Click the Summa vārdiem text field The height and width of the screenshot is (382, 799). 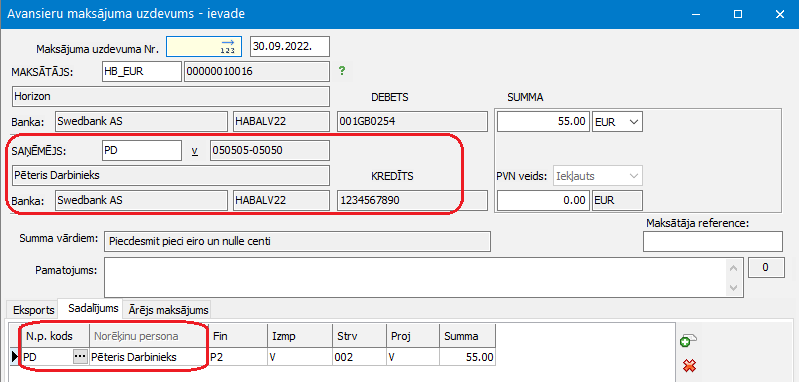coord(297,241)
